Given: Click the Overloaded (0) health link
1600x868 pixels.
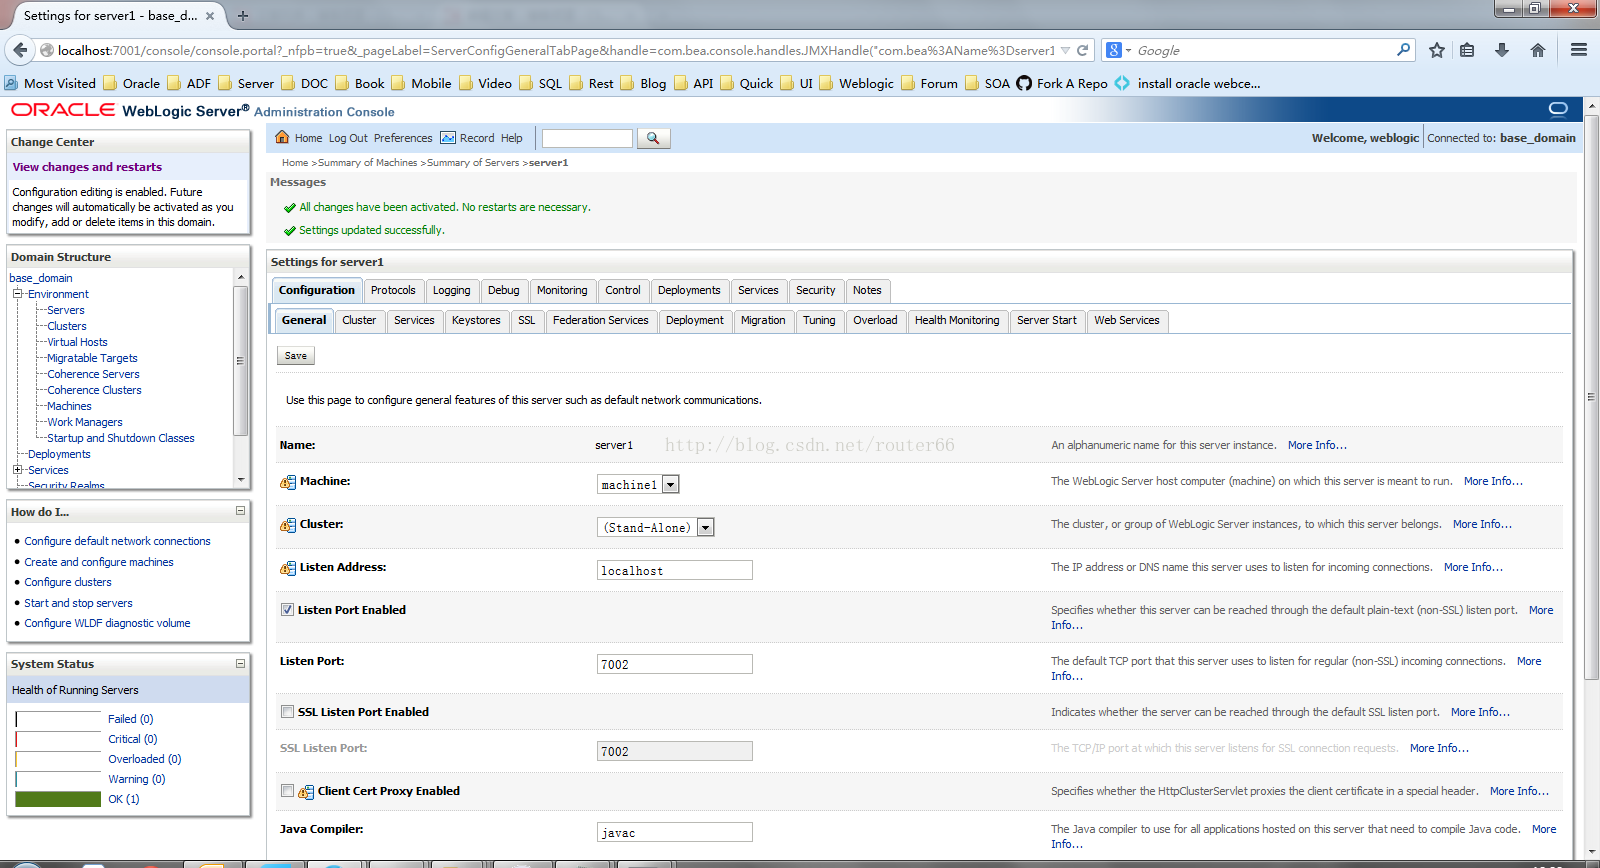Looking at the screenshot, I should coord(145,759).
